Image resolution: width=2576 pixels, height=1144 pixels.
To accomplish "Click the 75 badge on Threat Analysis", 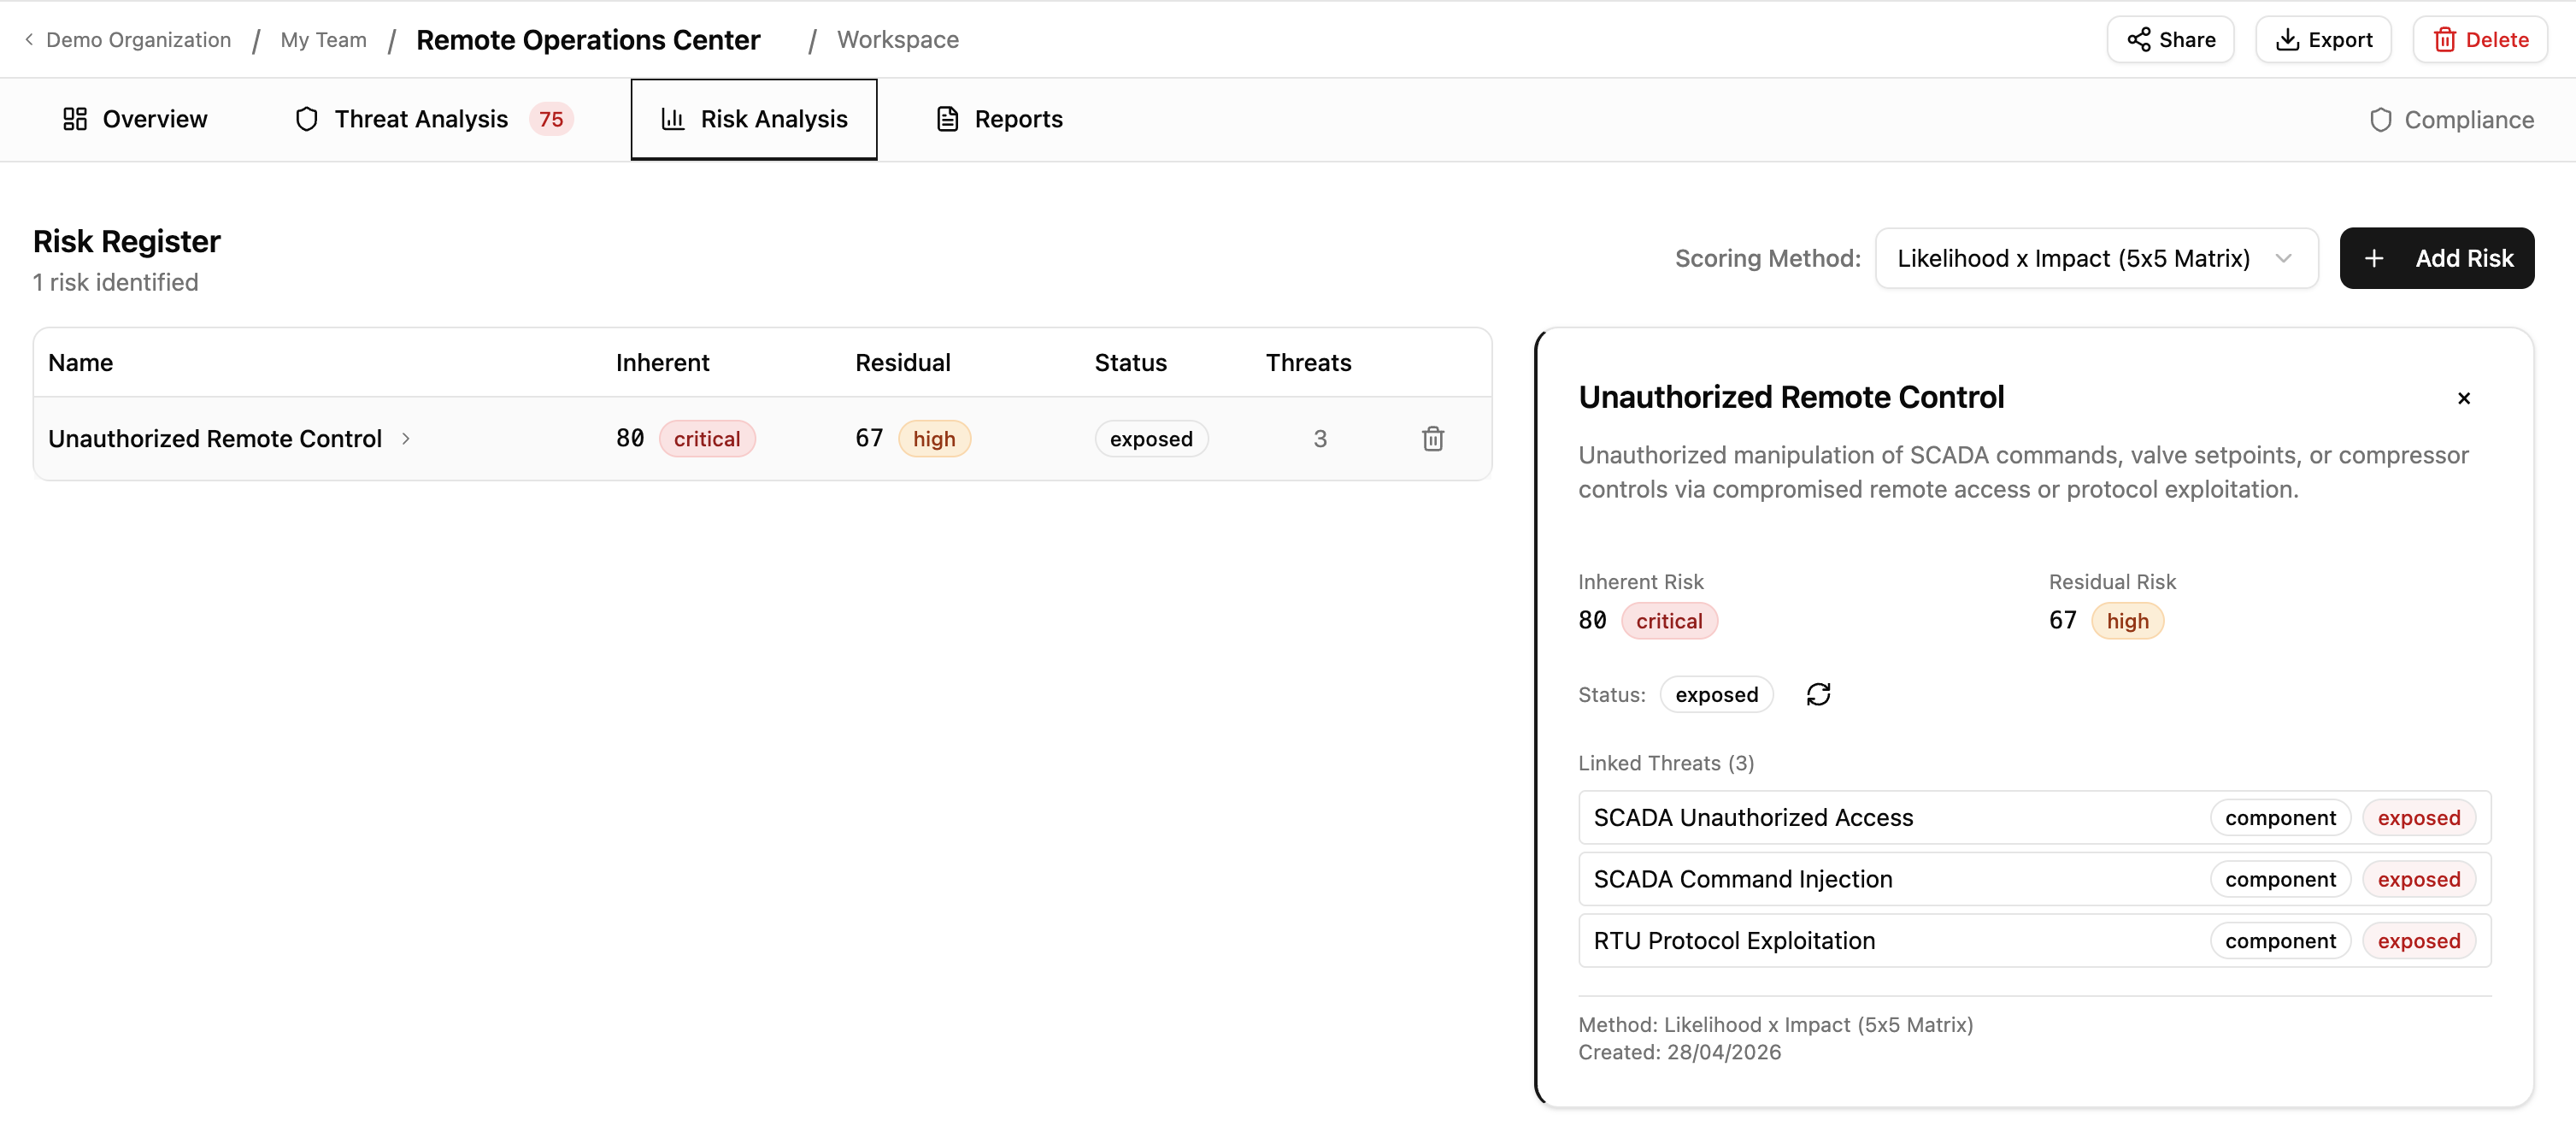I will 551,119.
